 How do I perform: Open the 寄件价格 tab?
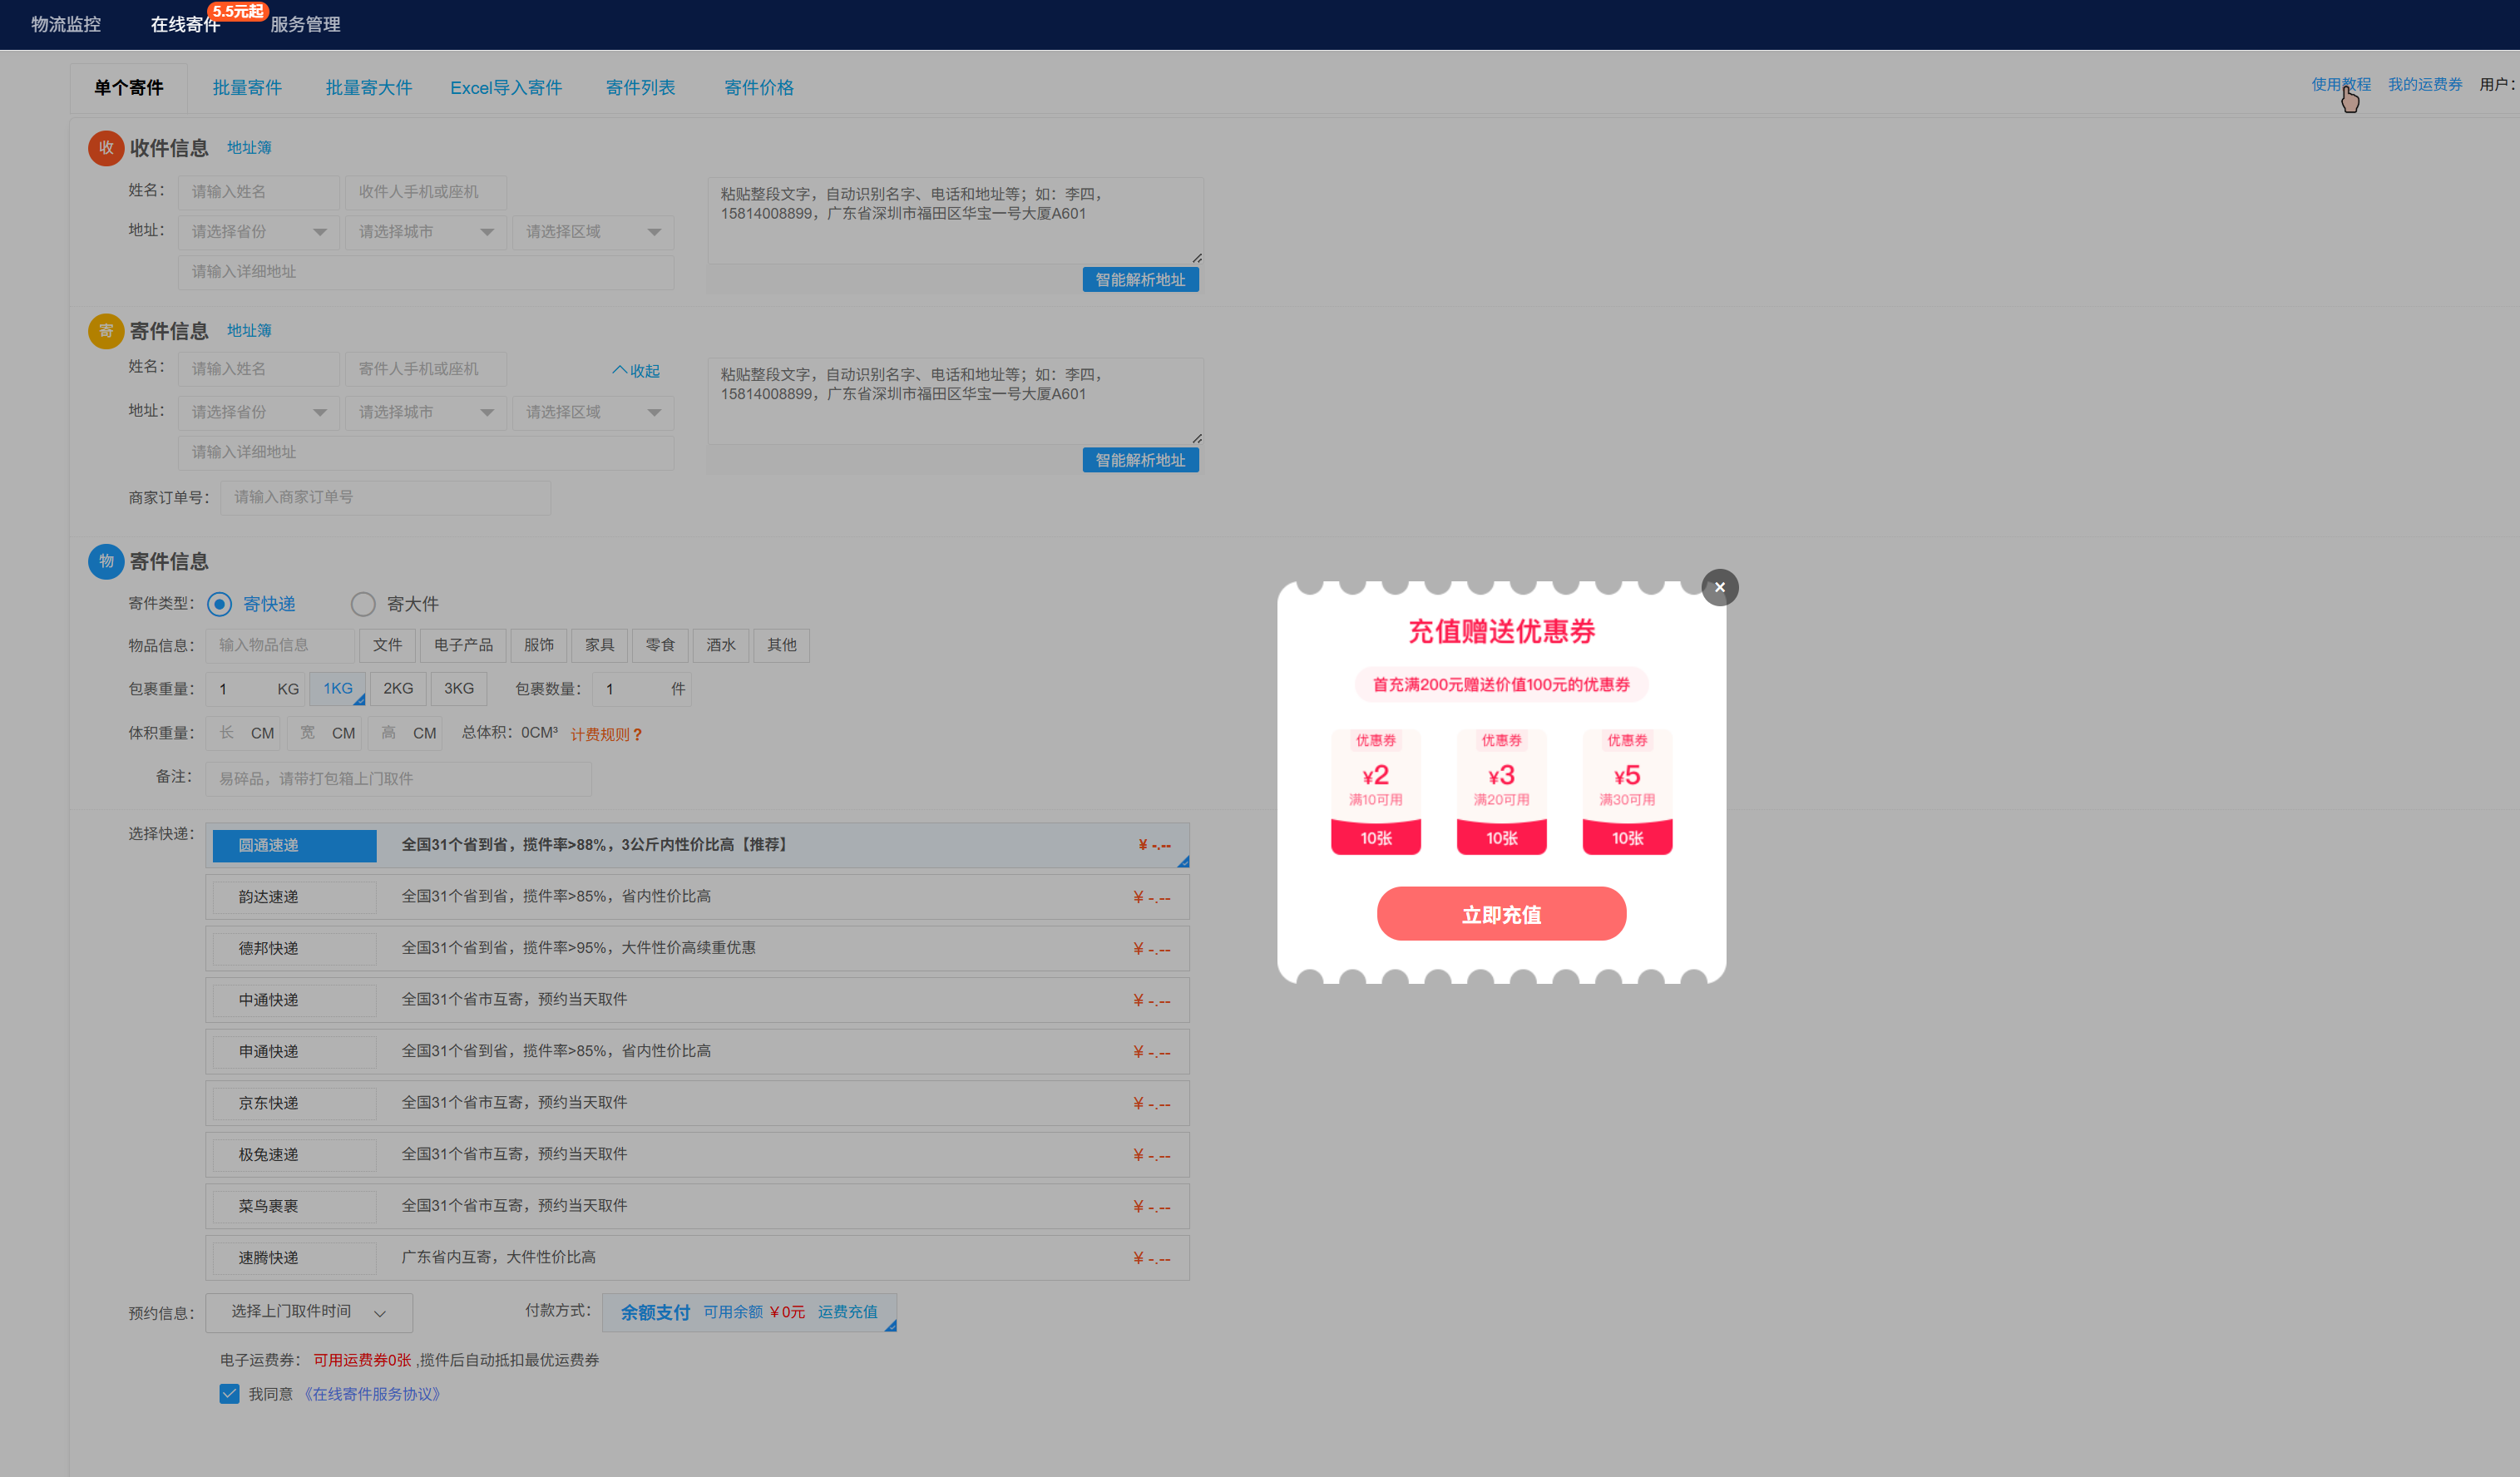pyautogui.click(x=758, y=88)
